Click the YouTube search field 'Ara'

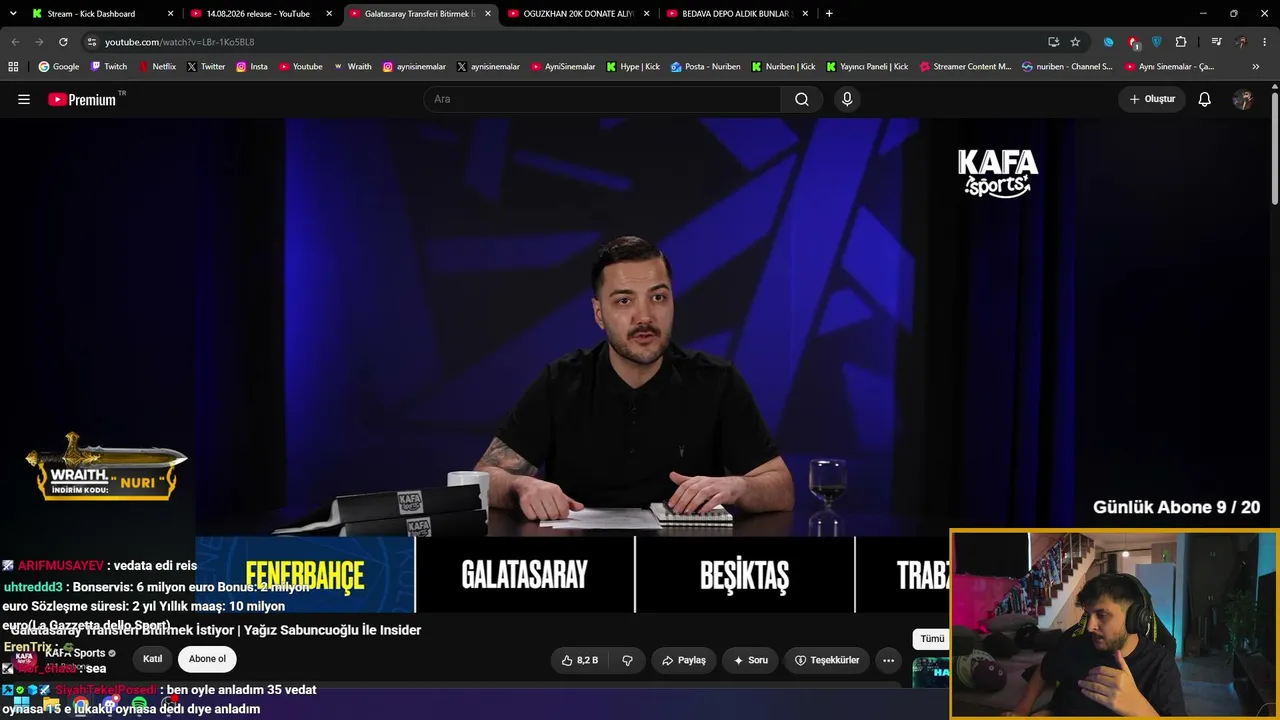(x=603, y=99)
